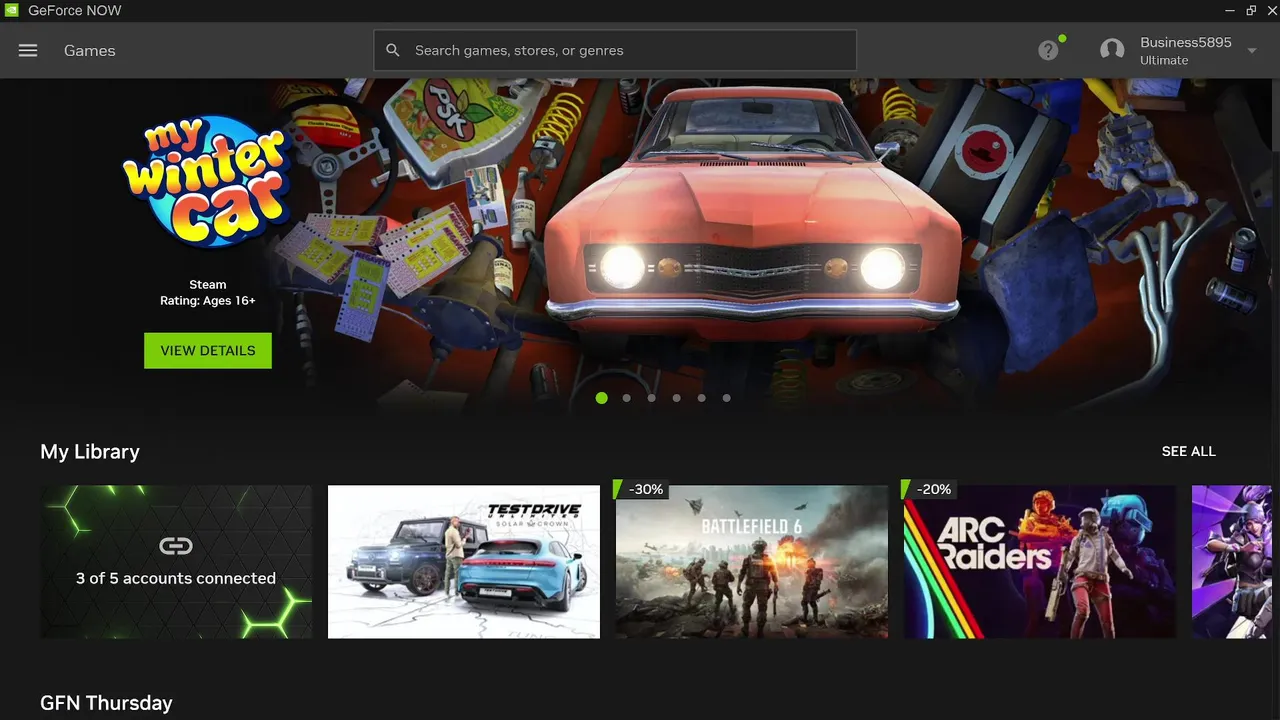Click the user profile avatar icon
The height and width of the screenshot is (720, 1280).
(1112, 50)
